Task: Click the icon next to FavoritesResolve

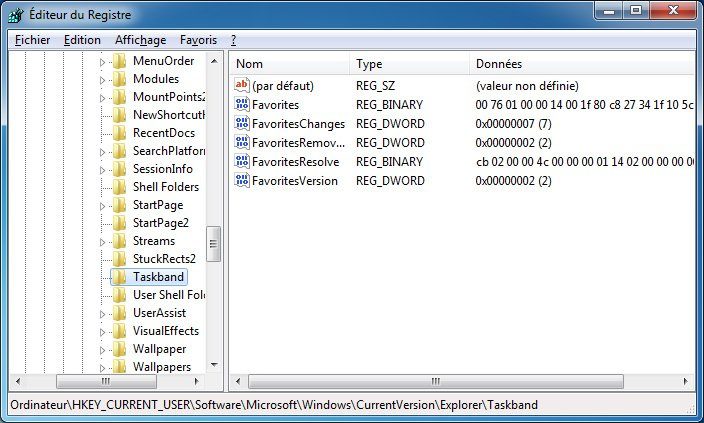Action: 242,161
